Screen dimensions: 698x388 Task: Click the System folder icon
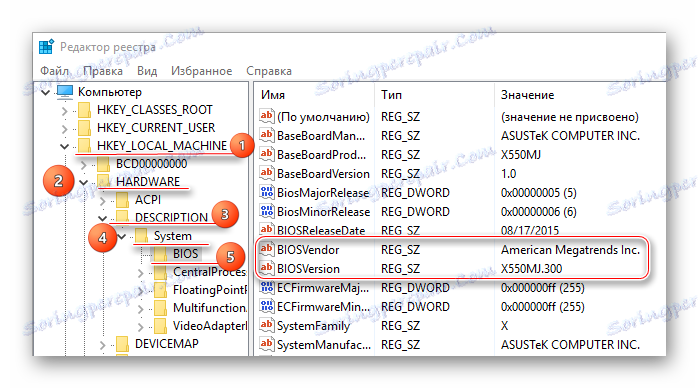point(142,236)
